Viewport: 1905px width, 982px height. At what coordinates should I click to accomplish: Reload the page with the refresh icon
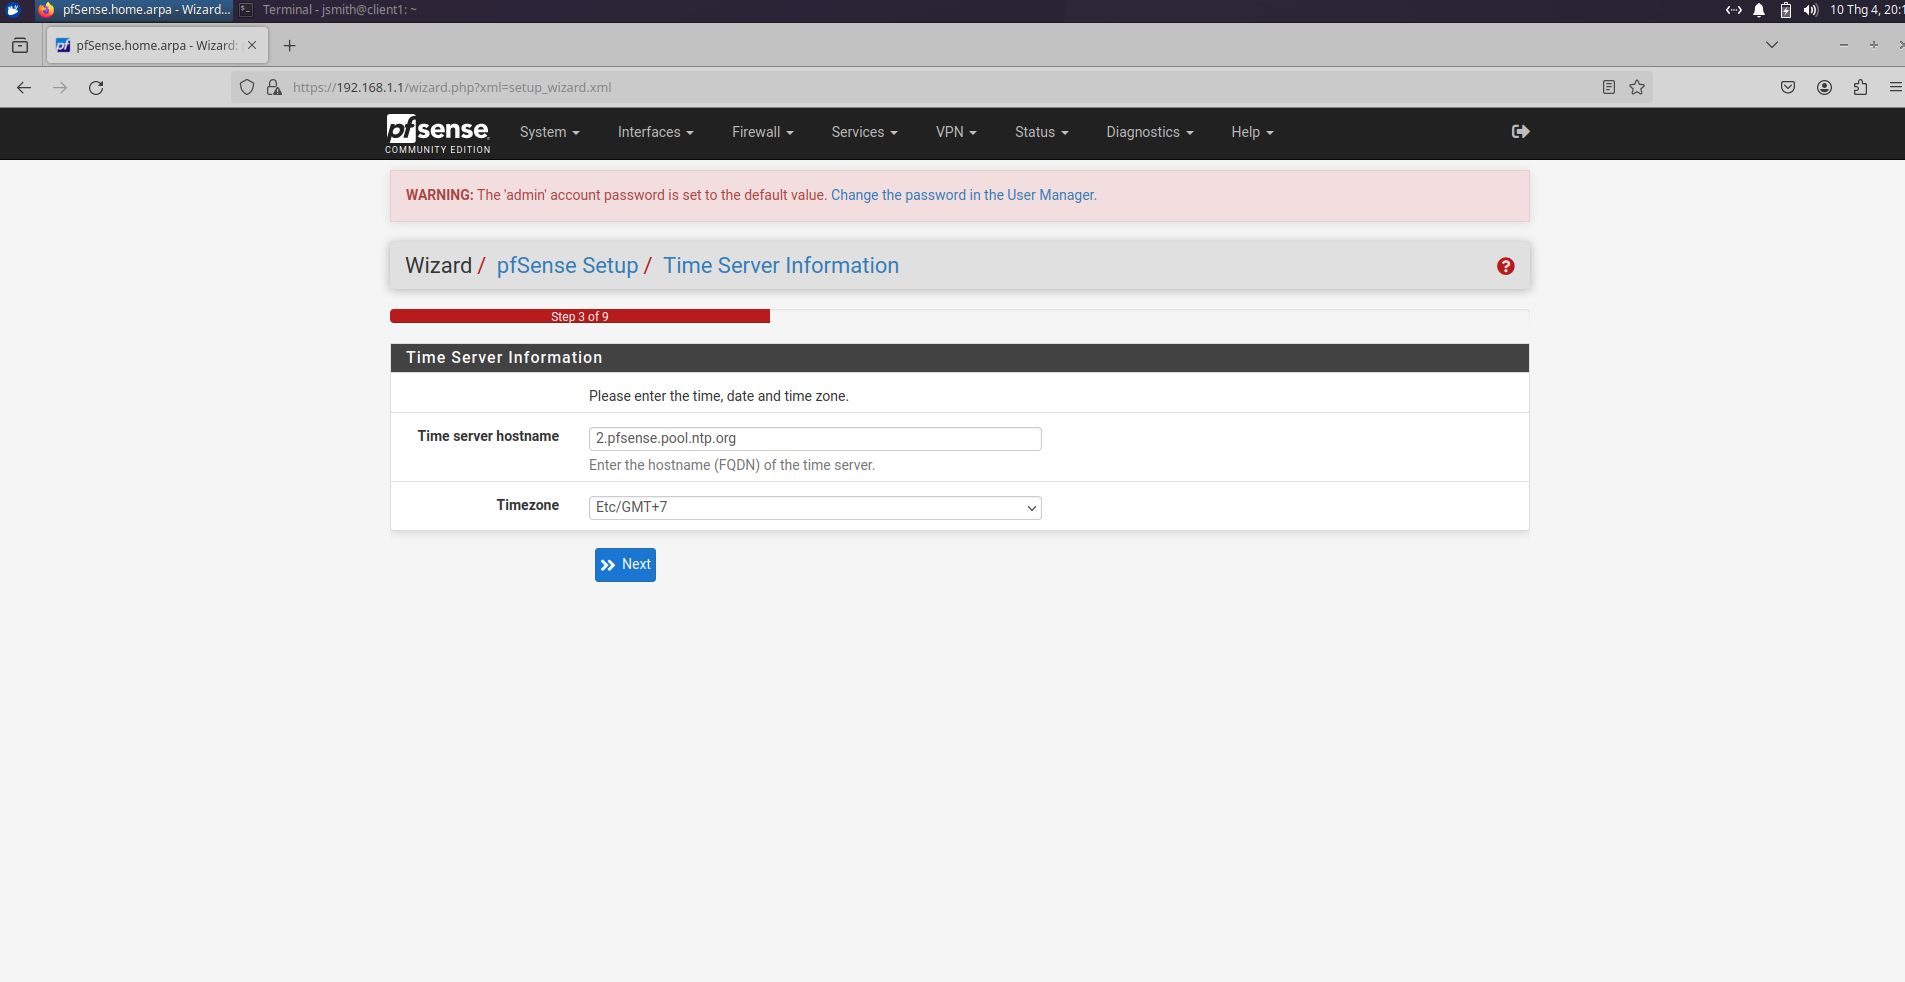click(x=96, y=88)
